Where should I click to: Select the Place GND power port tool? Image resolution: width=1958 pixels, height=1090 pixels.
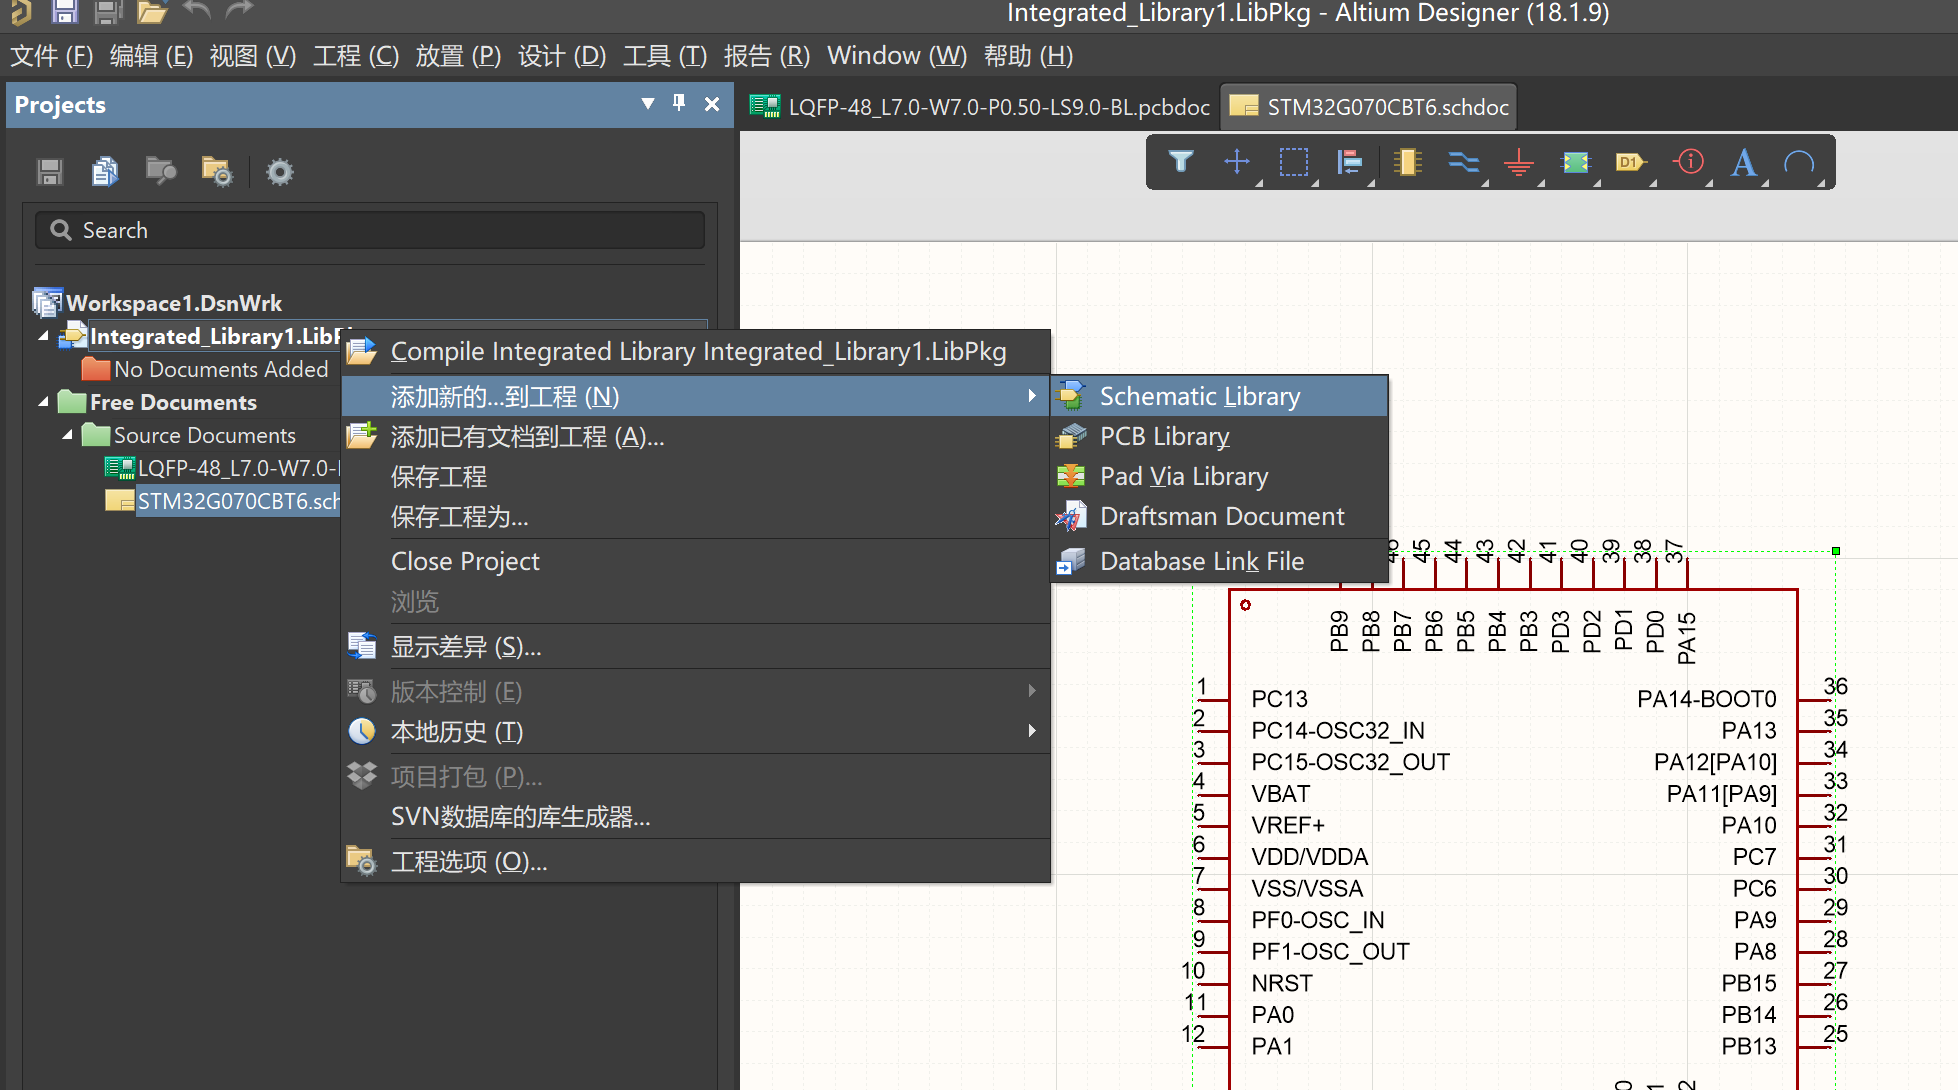click(1519, 162)
